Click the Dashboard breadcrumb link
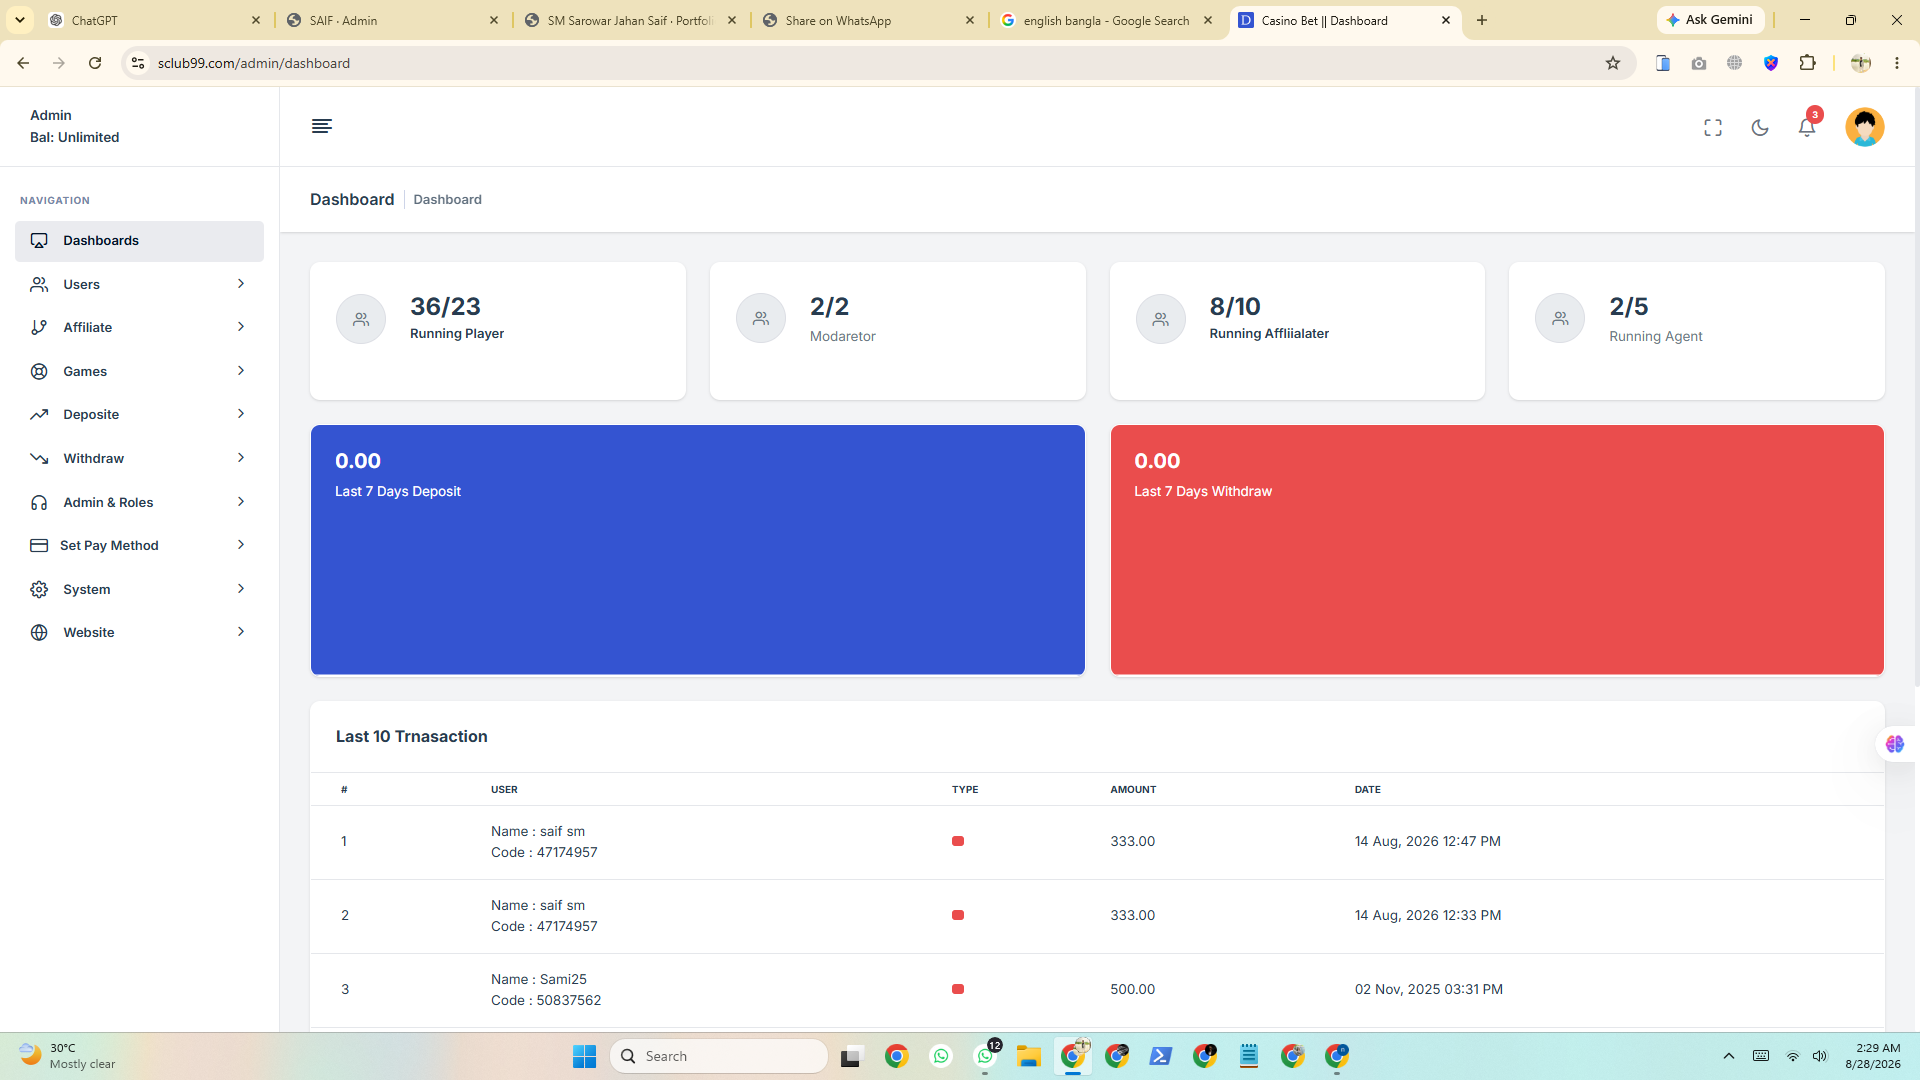The height and width of the screenshot is (1080, 1920). coord(447,199)
